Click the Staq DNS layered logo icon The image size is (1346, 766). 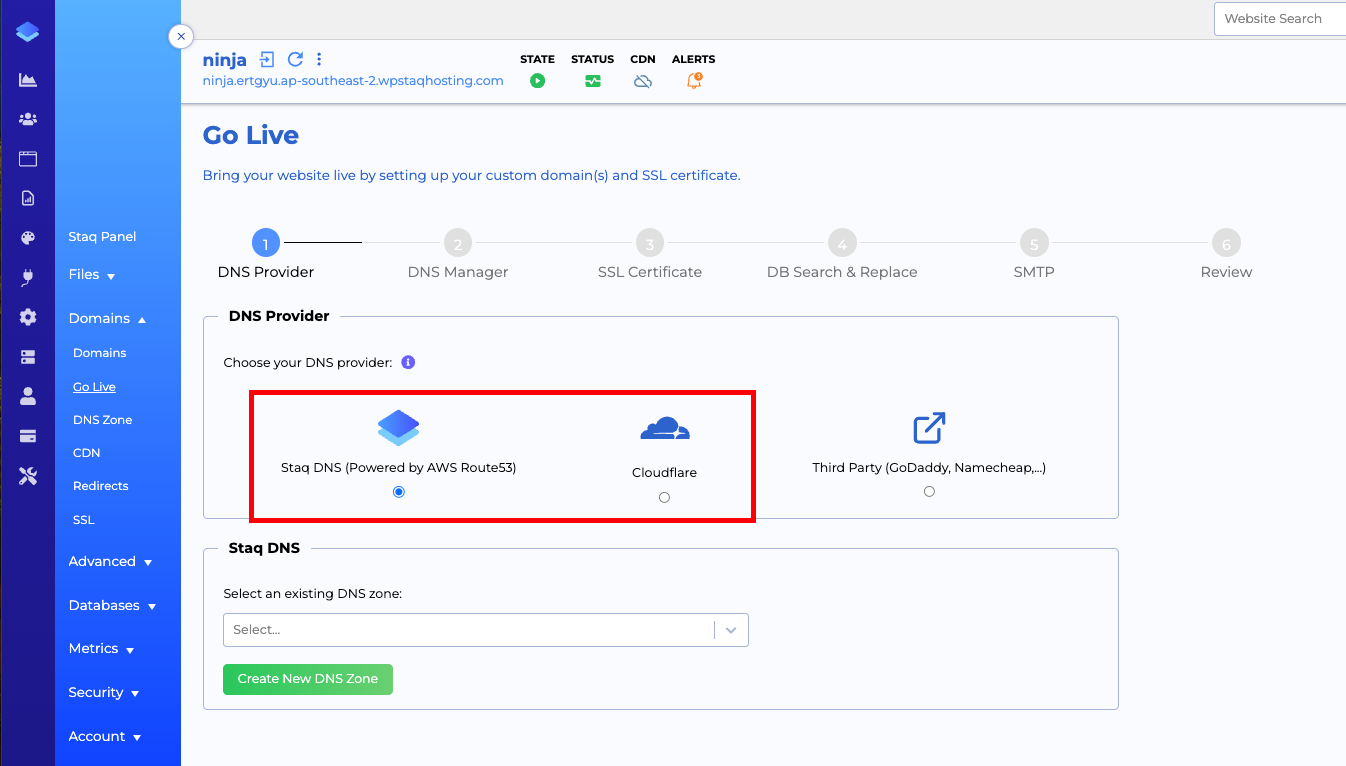point(398,428)
